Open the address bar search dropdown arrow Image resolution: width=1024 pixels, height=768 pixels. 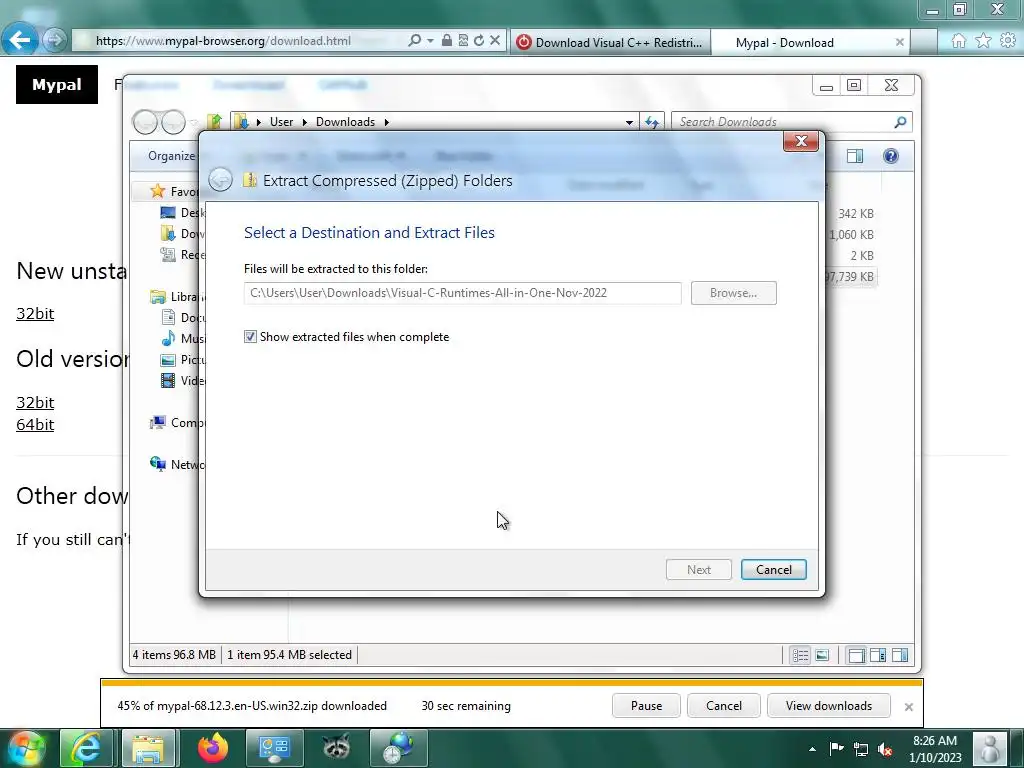click(x=430, y=40)
